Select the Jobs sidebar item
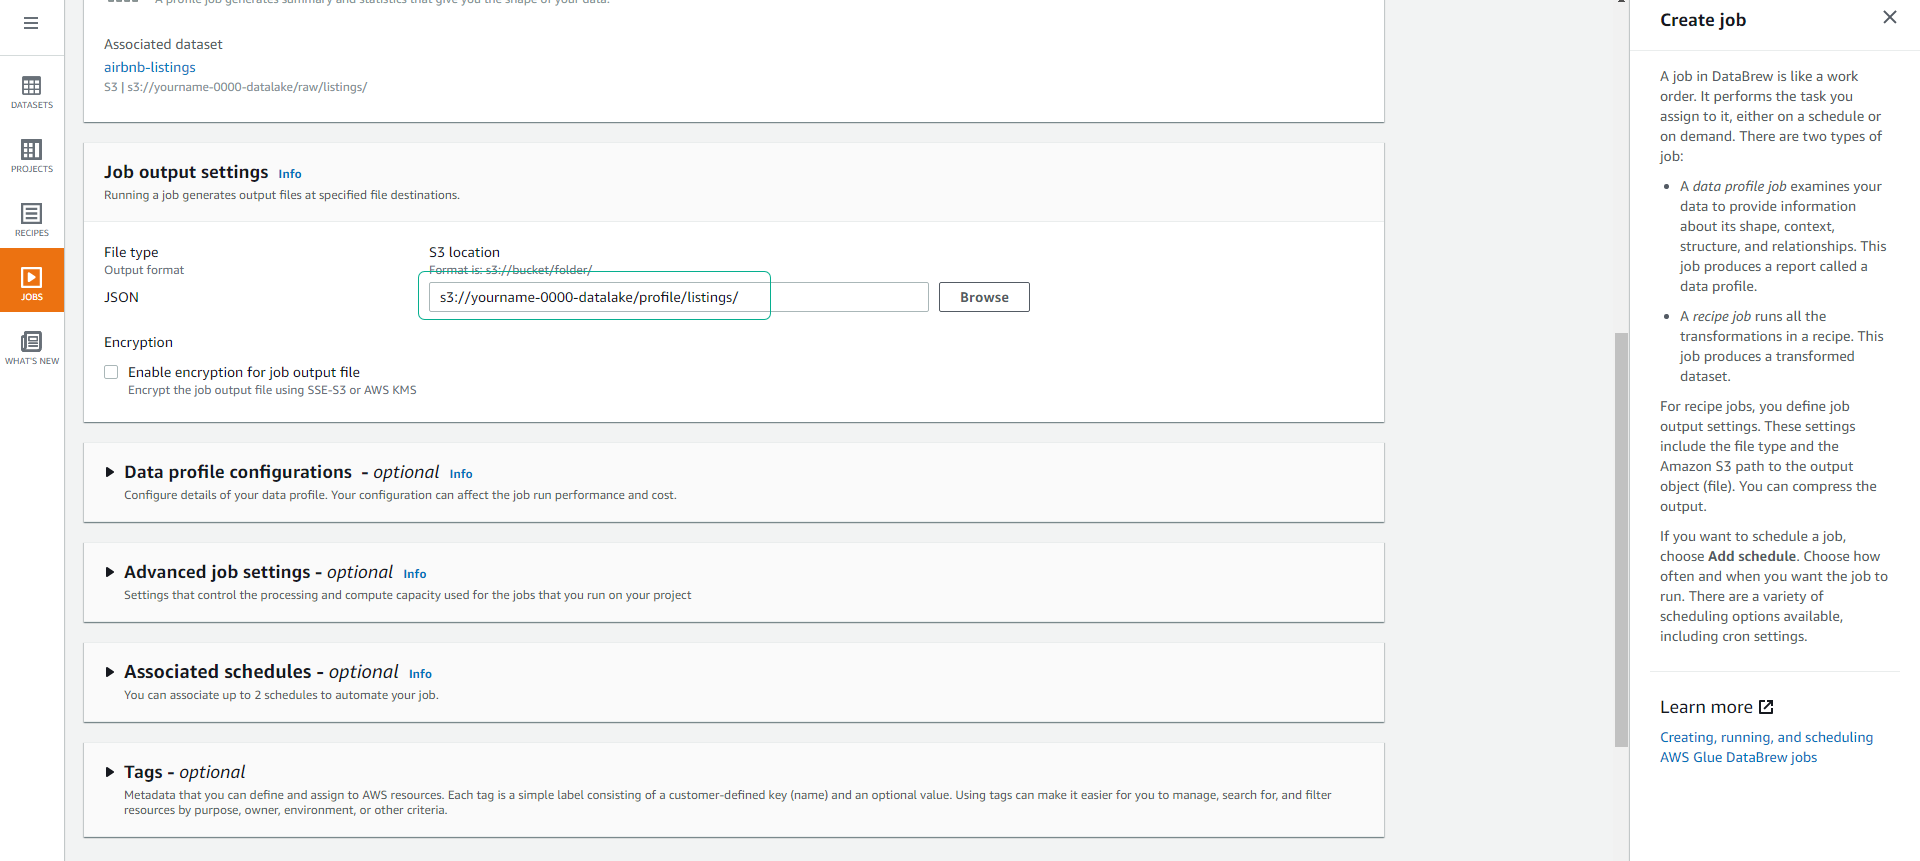 click(x=32, y=281)
